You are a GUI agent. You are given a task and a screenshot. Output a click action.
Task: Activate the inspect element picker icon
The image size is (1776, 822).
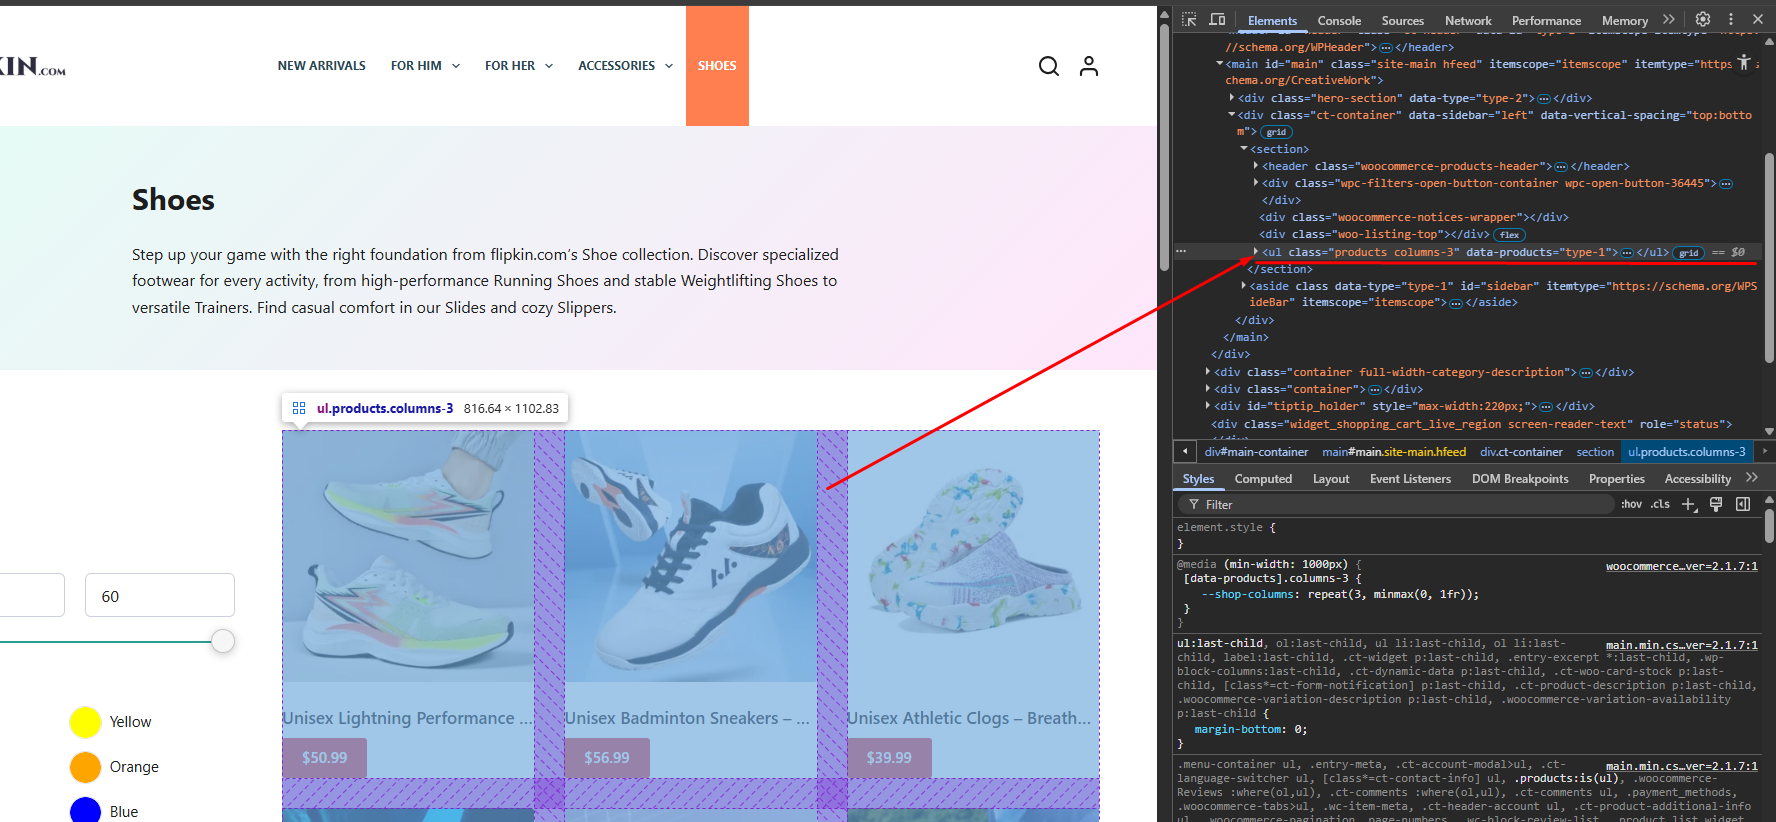[x=1189, y=20]
